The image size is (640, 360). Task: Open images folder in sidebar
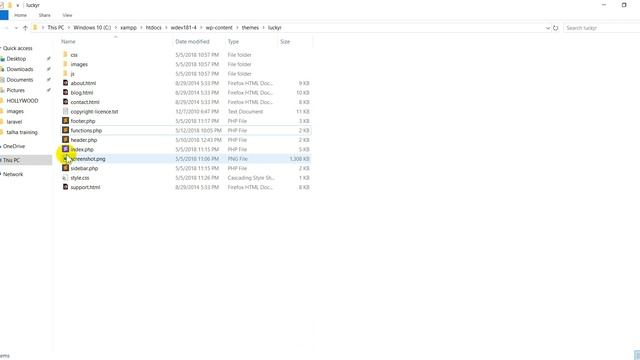pos(15,111)
